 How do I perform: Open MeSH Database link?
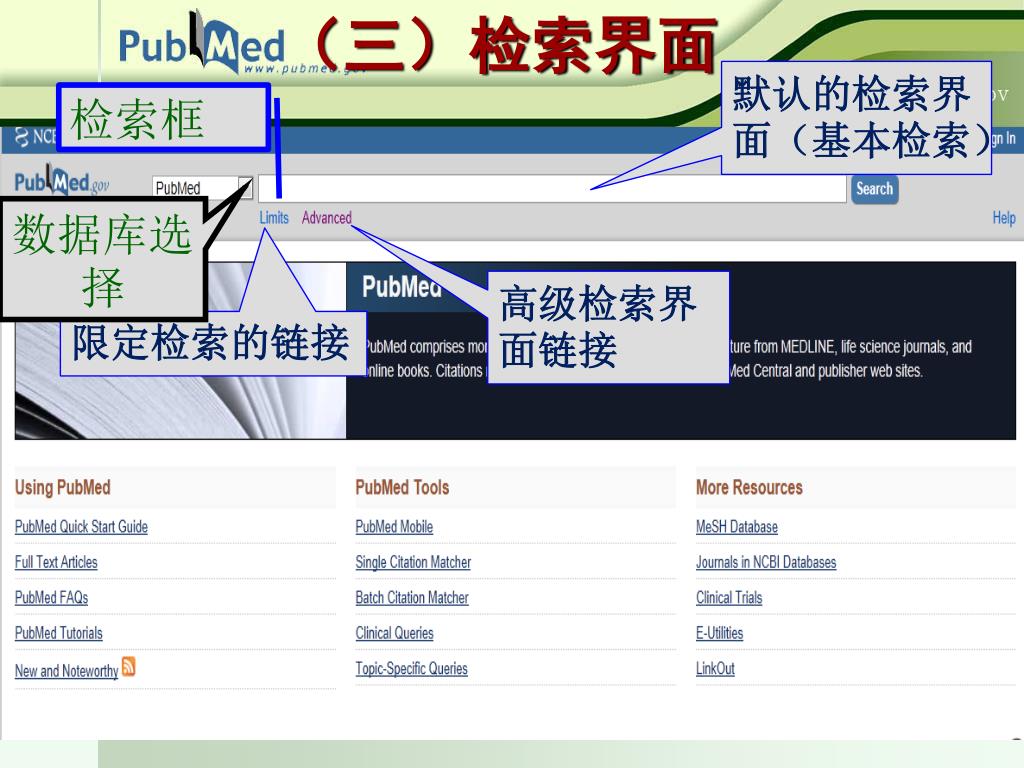[737, 527]
